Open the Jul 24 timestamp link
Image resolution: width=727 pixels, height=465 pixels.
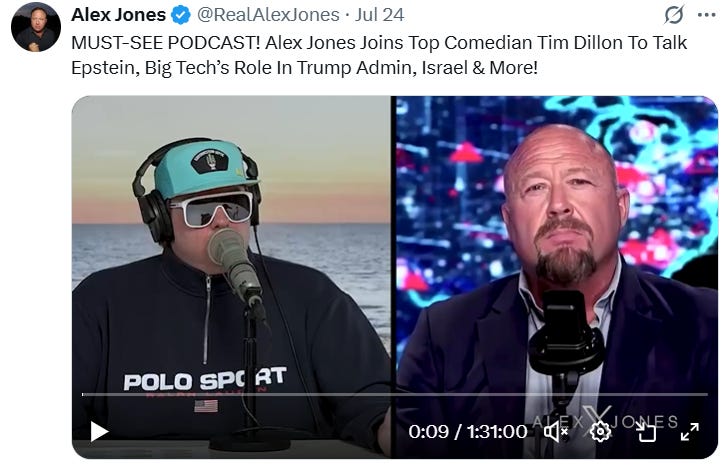(379, 15)
